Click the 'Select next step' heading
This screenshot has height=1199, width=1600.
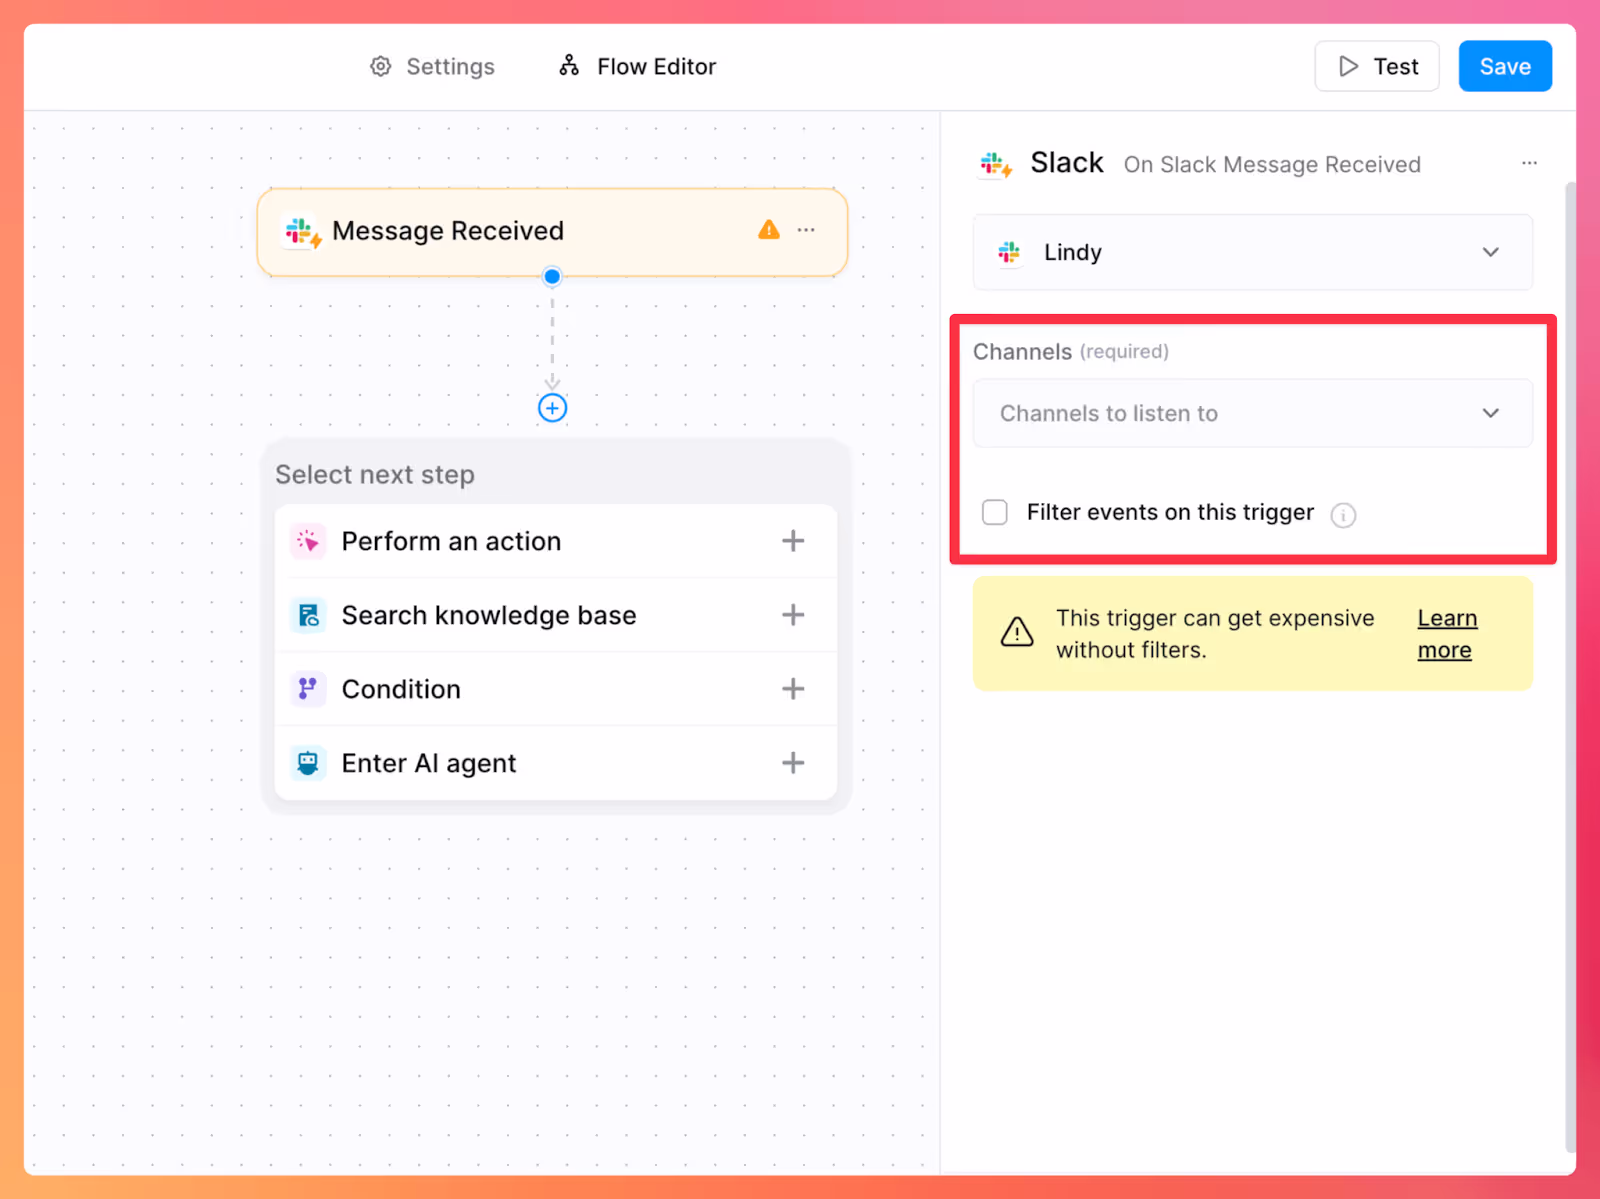pyautogui.click(x=375, y=475)
